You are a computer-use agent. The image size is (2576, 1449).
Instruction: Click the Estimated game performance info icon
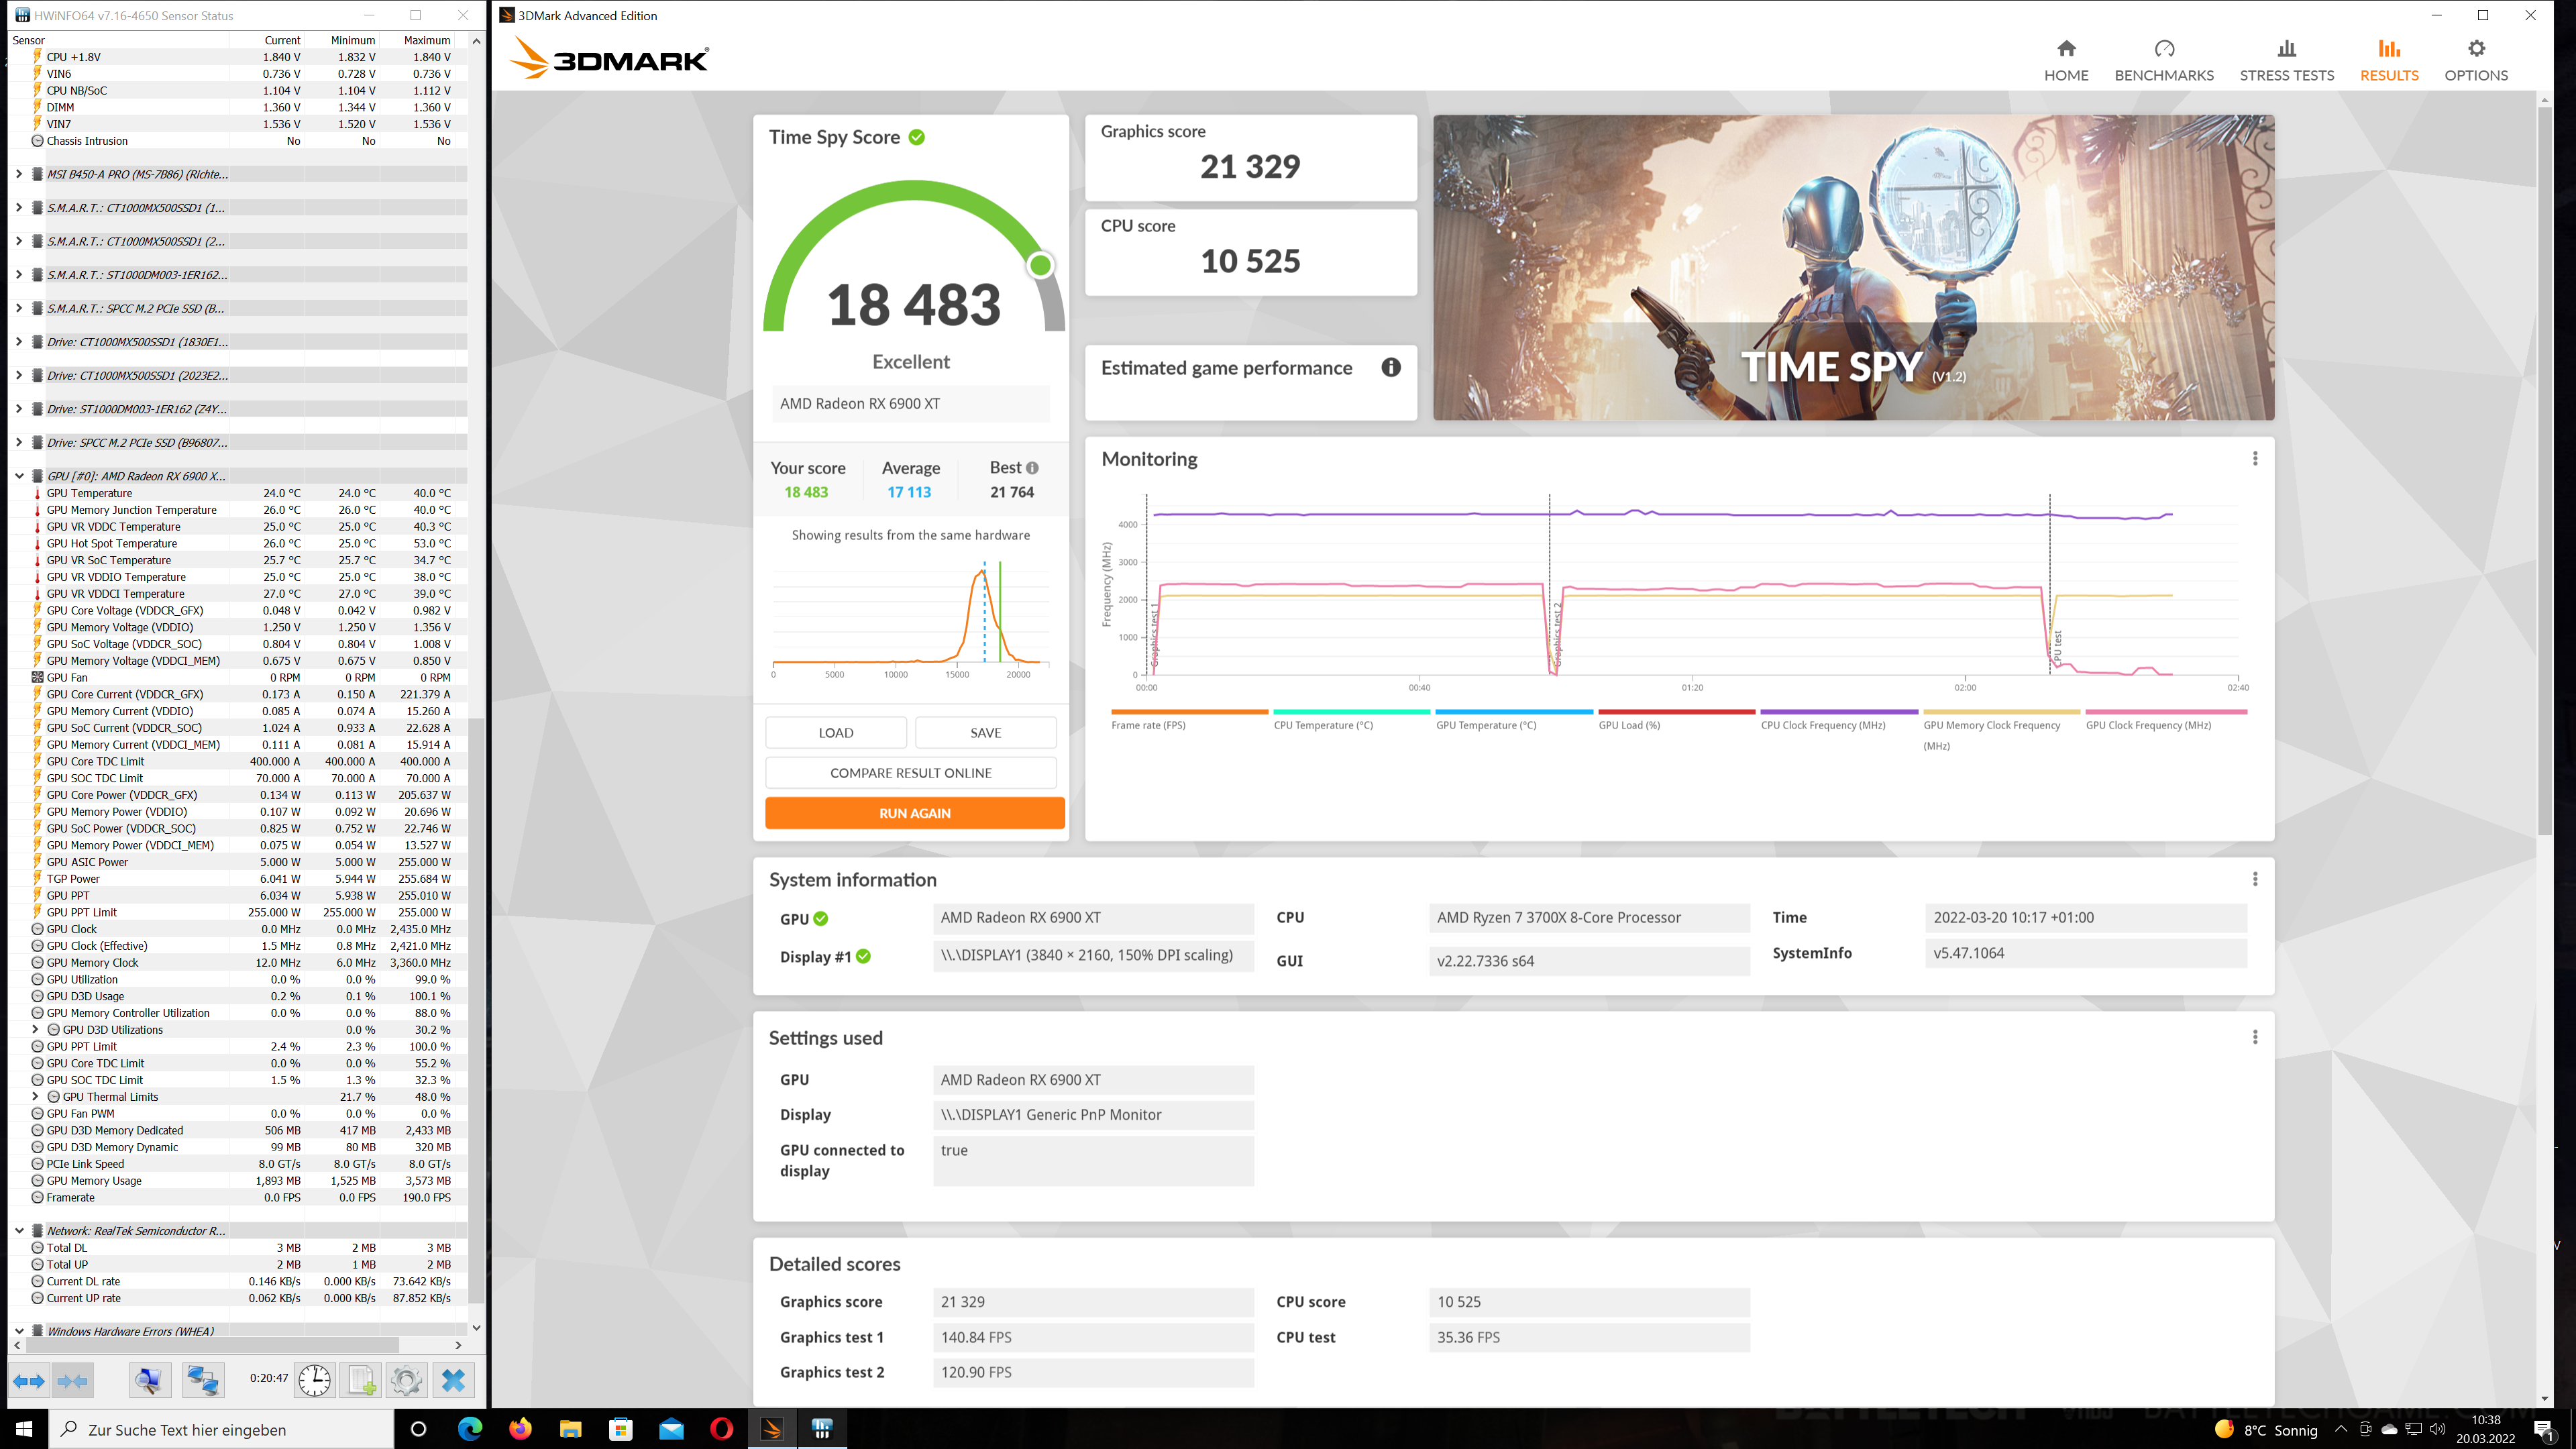click(x=1390, y=368)
